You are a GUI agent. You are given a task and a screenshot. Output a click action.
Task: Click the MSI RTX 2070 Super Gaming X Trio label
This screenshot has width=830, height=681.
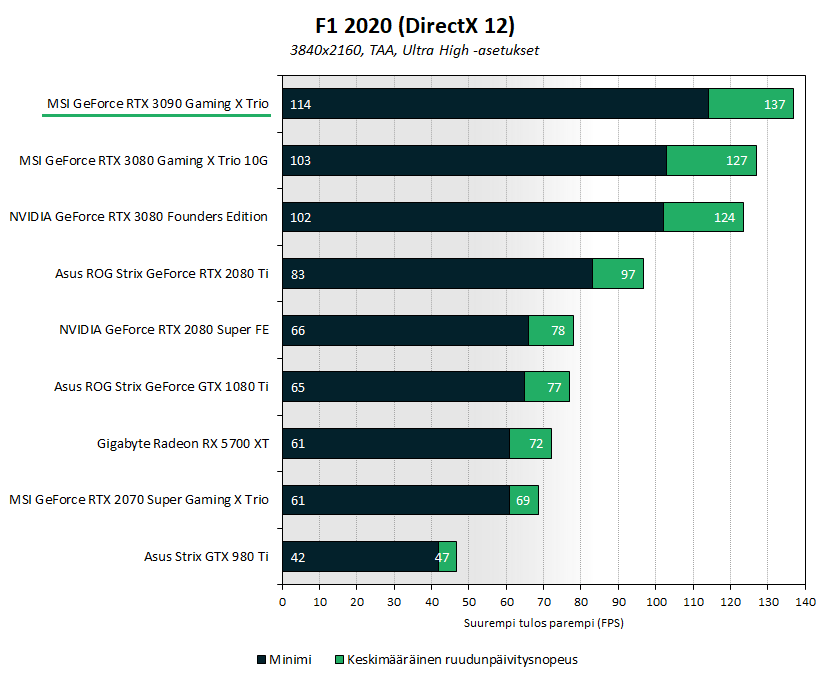(139, 500)
